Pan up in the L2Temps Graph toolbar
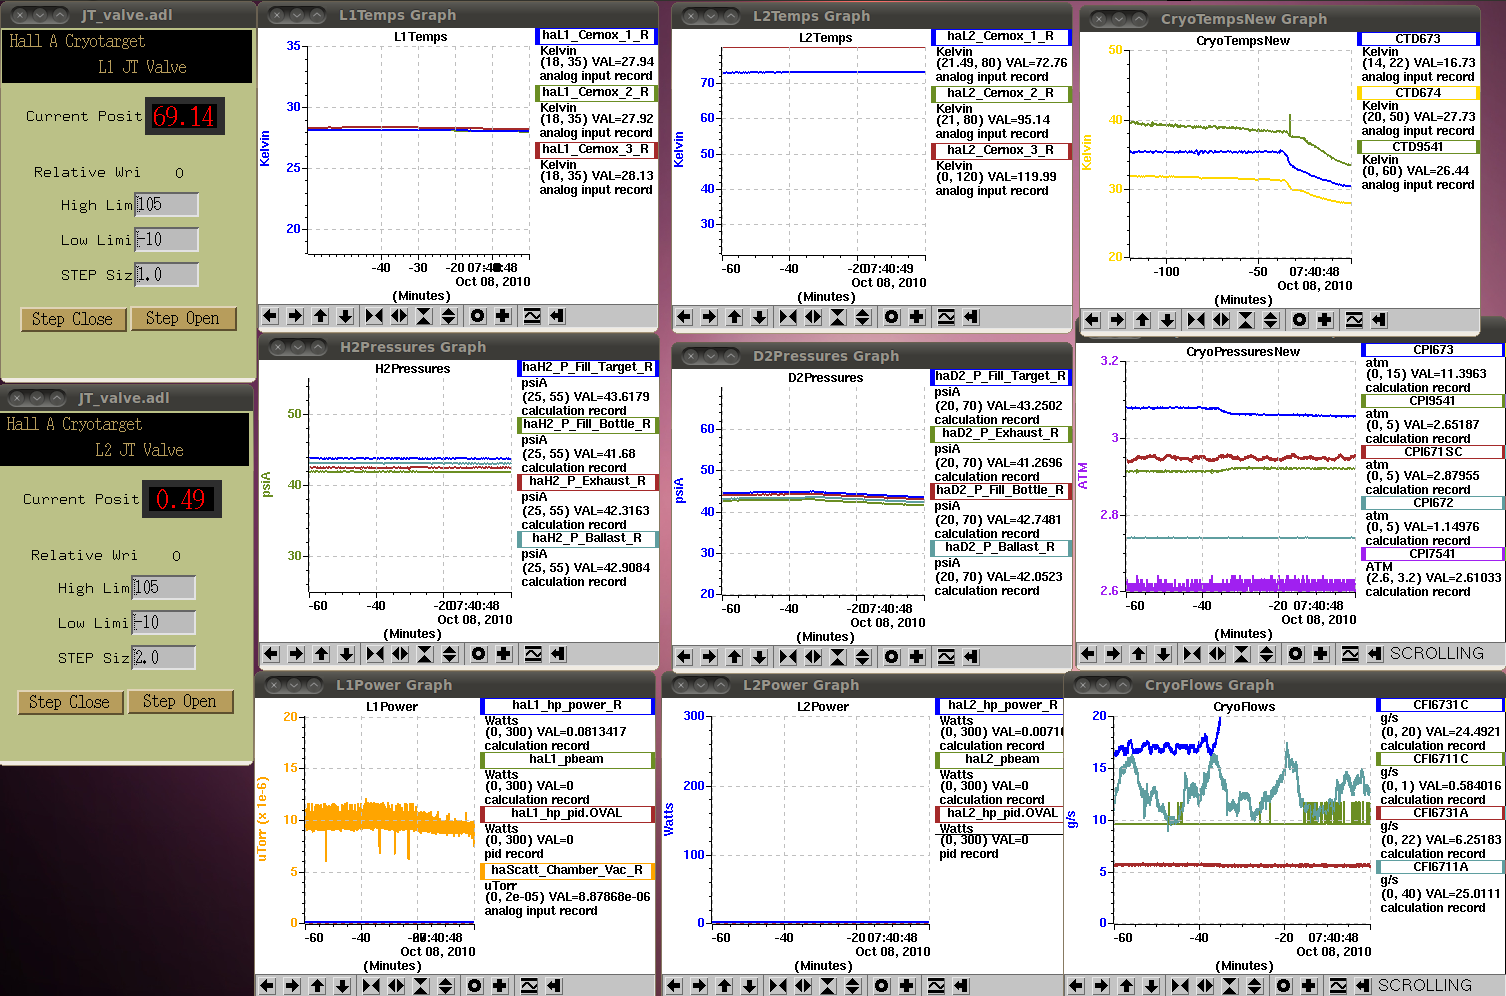The image size is (1506, 996). [x=734, y=317]
